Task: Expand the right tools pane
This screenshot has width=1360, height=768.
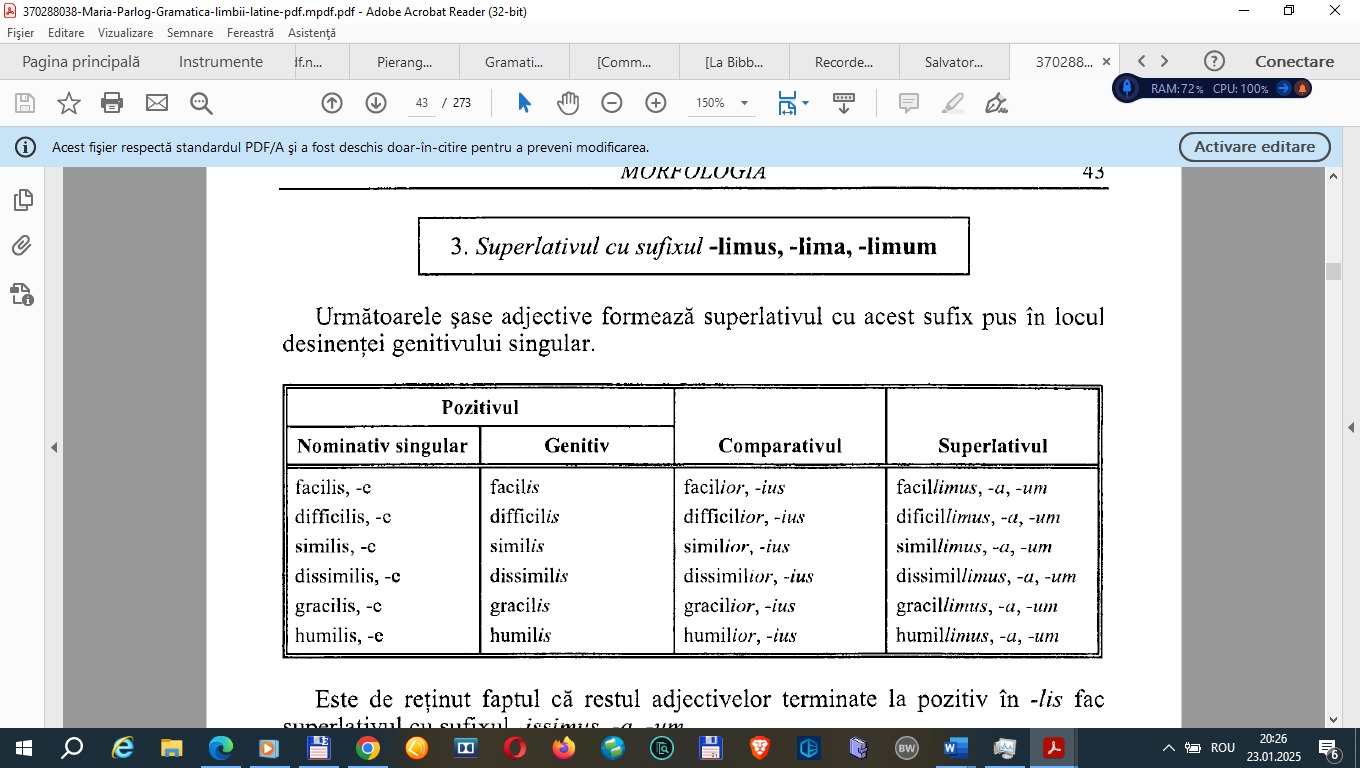Action: coord(1351,427)
